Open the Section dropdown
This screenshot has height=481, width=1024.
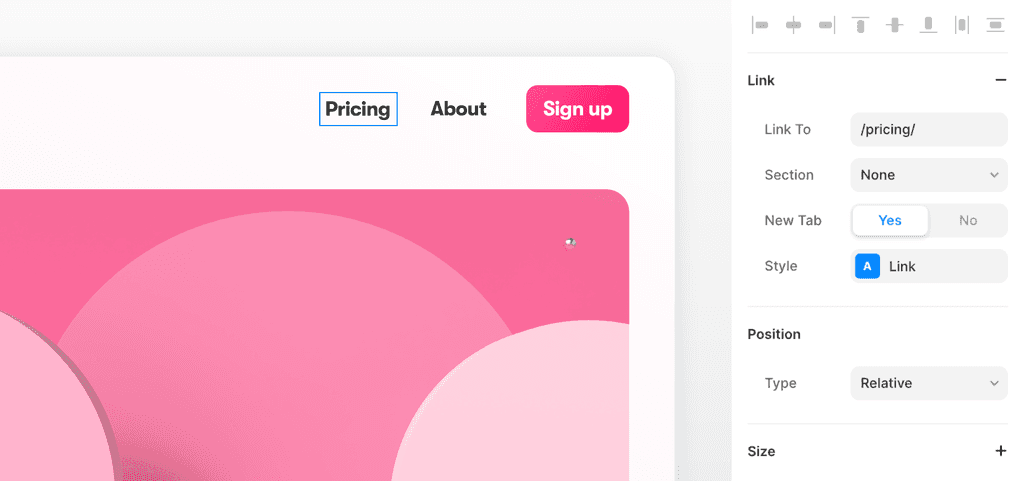point(929,175)
